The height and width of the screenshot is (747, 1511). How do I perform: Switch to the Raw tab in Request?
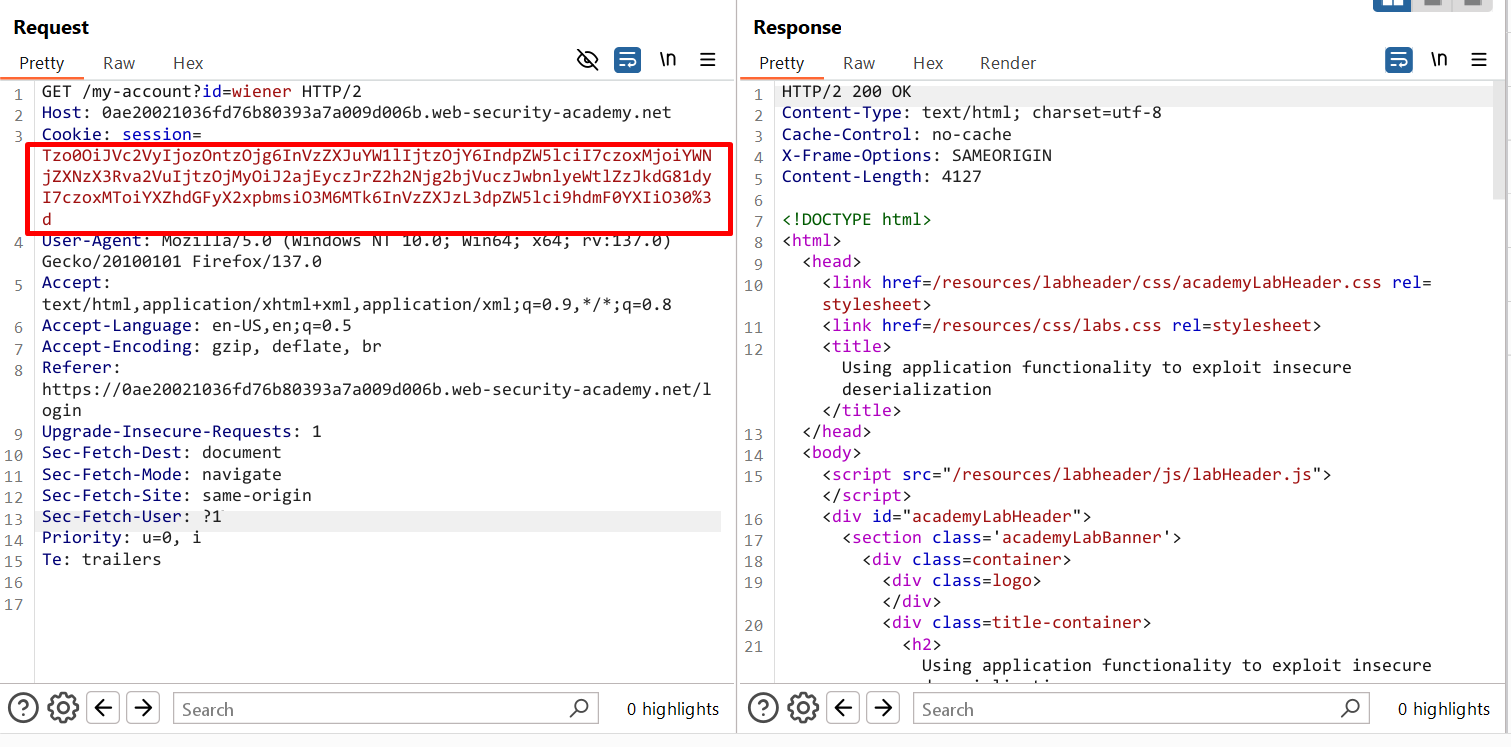(x=119, y=63)
